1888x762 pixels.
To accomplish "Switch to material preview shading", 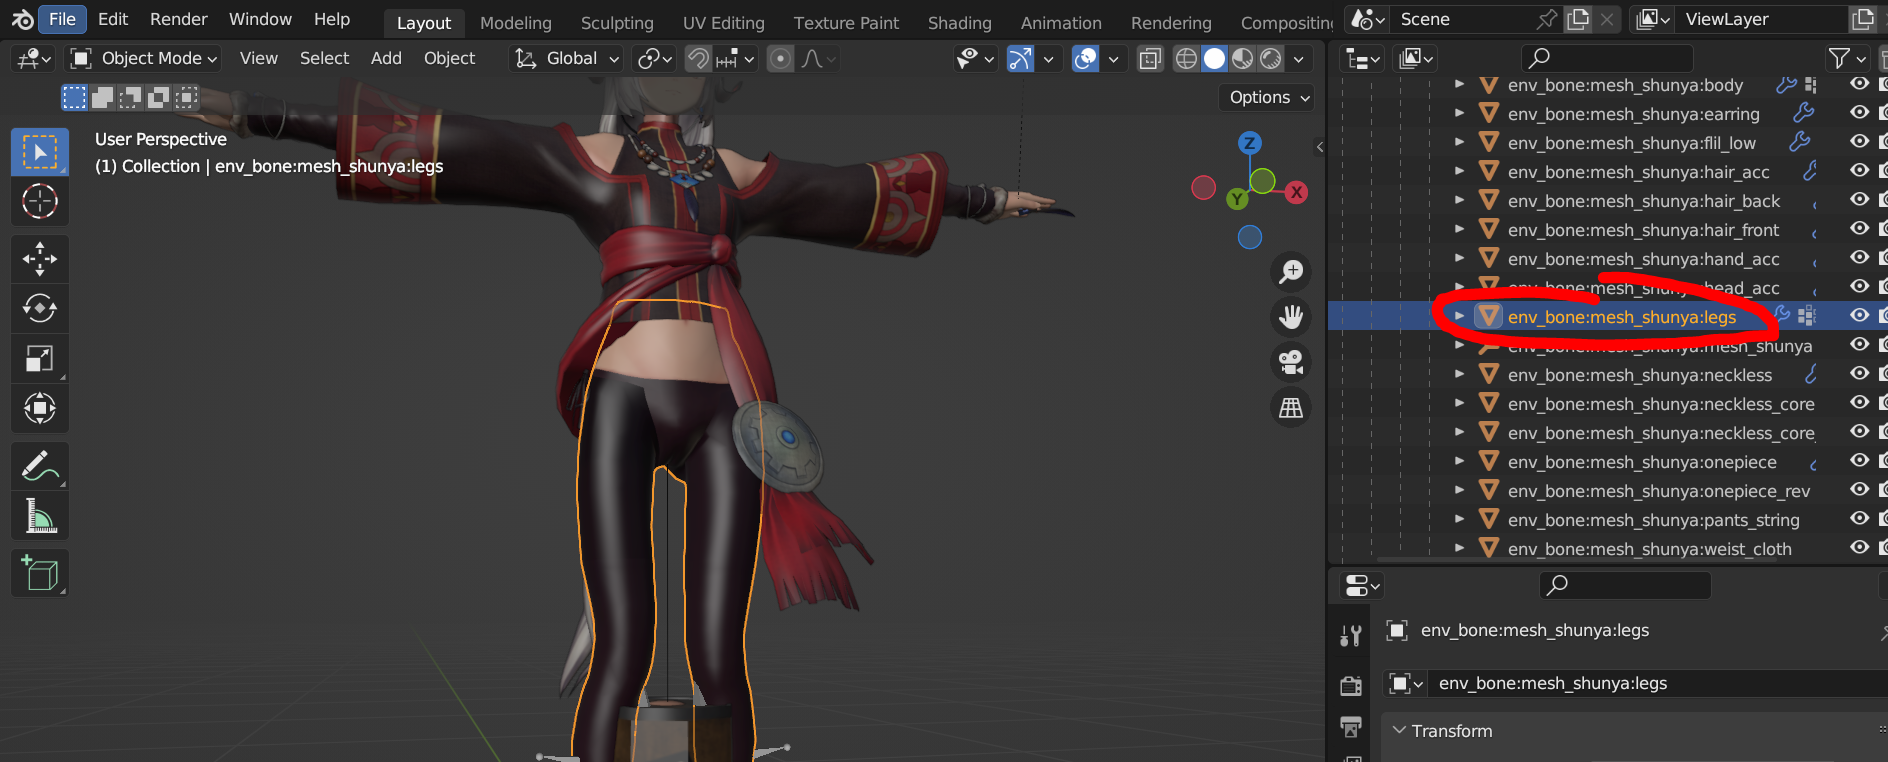I will point(1242,59).
